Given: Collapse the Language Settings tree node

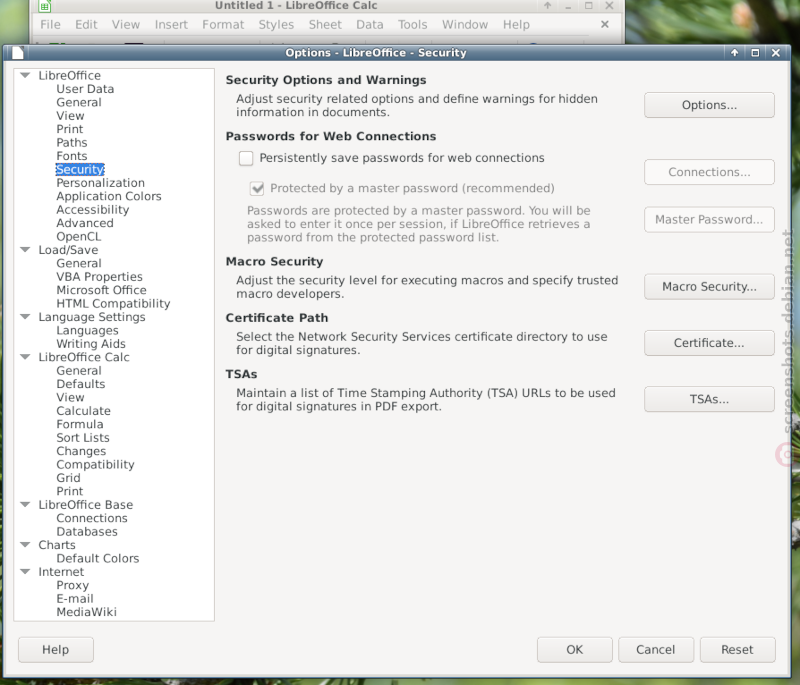Looking at the screenshot, I should pyautogui.click(x=25, y=317).
